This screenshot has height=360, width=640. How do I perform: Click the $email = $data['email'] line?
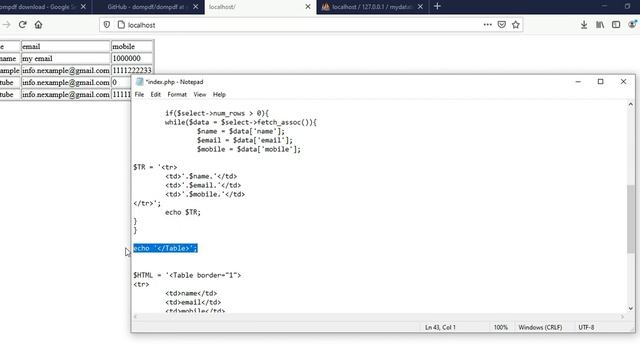(245, 140)
